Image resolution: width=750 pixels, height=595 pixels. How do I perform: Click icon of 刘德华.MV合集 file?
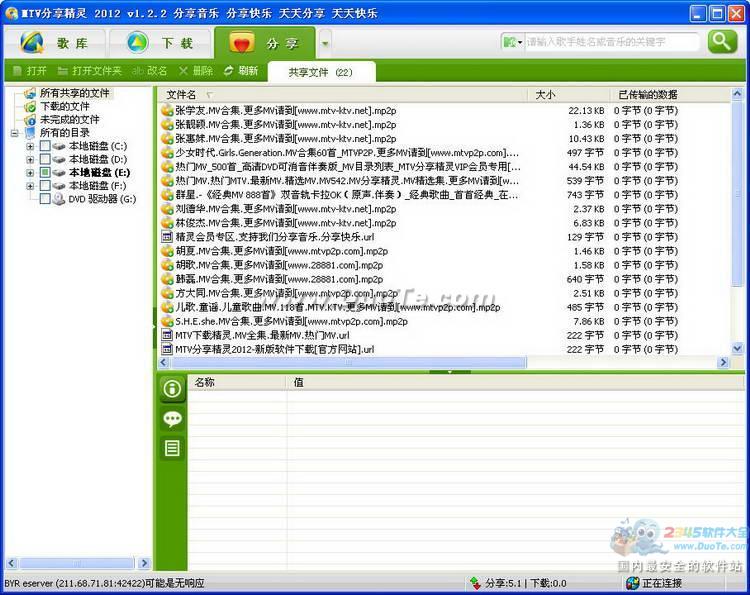pos(167,209)
